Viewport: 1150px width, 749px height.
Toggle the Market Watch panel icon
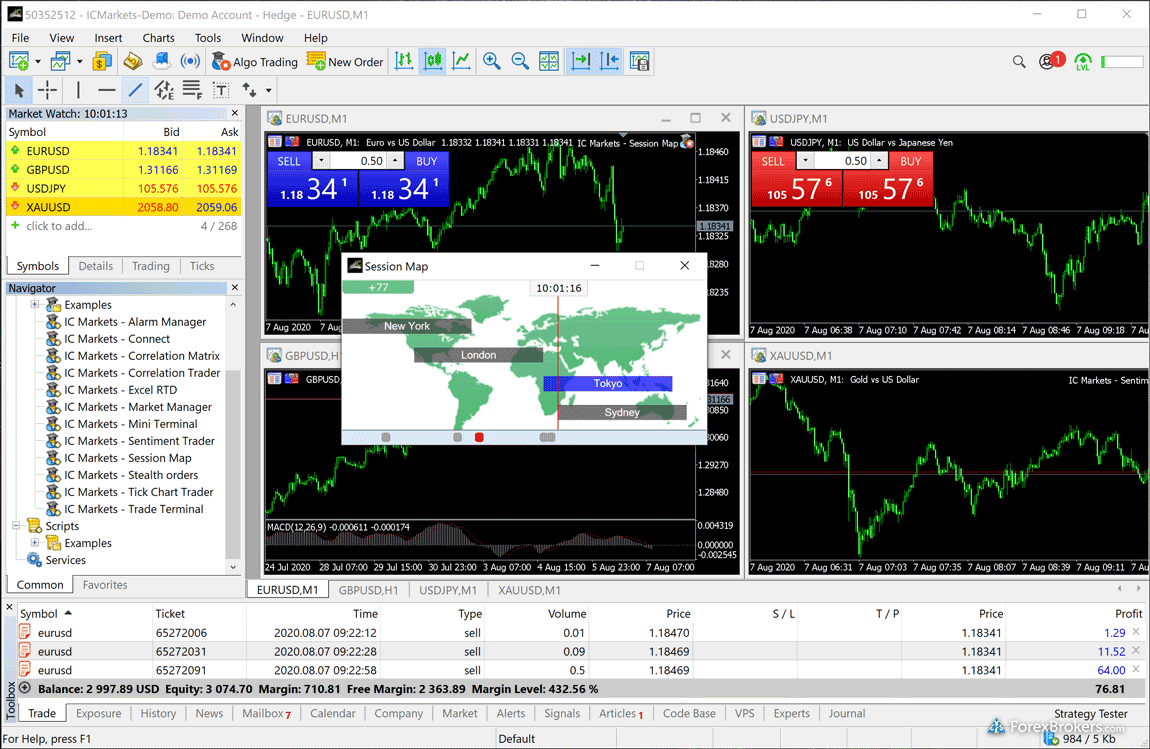tap(102, 62)
